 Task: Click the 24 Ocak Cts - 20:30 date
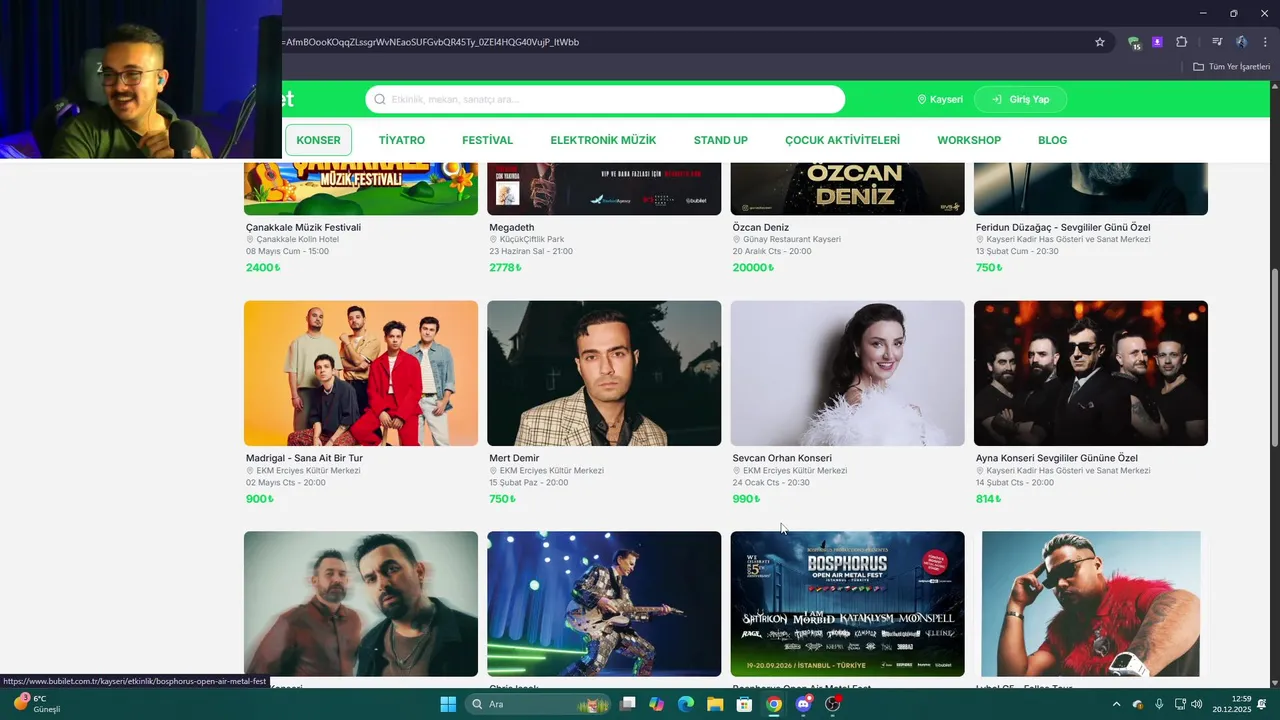pos(771,482)
